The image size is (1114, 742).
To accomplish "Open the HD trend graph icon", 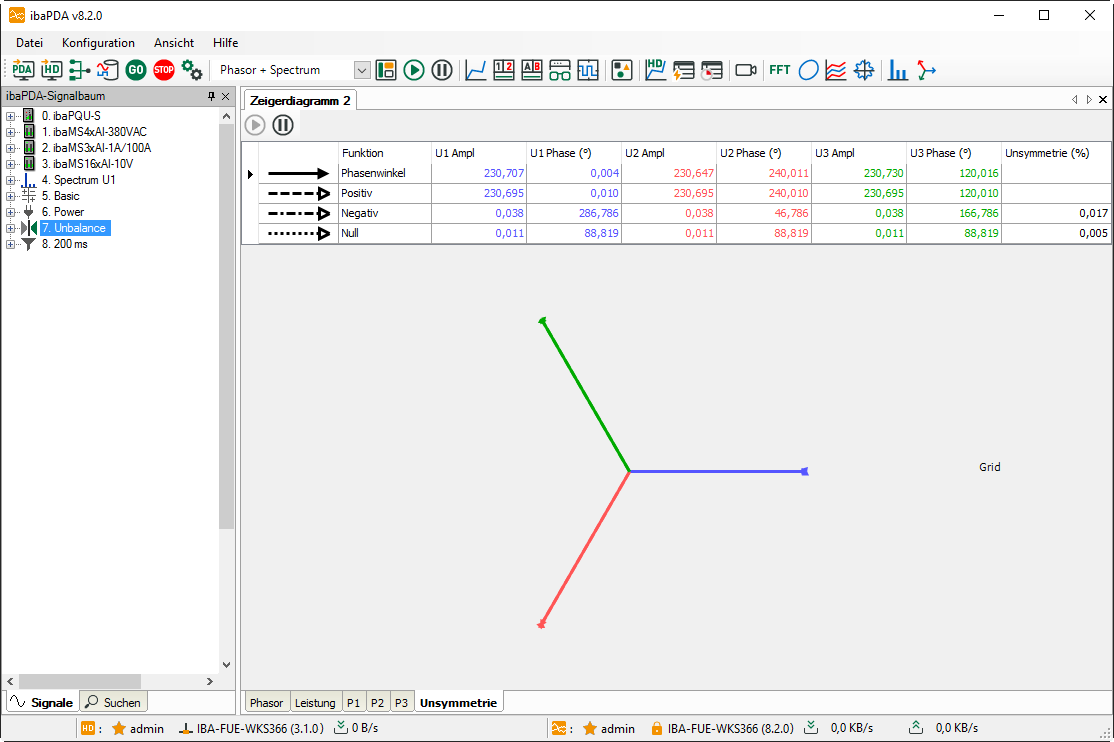I will 655,70.
